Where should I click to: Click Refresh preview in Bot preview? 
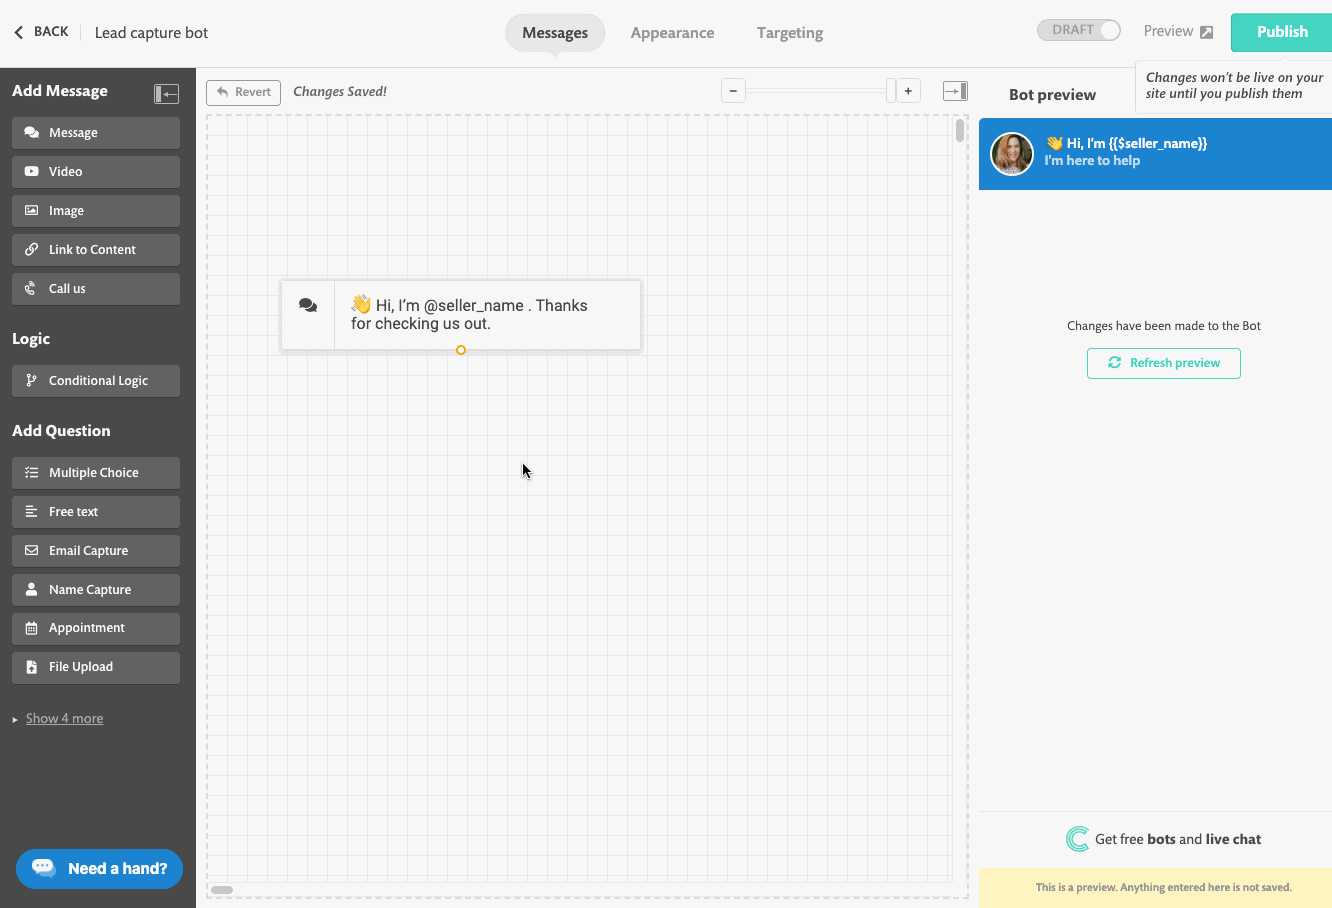tap(1163, 363)
